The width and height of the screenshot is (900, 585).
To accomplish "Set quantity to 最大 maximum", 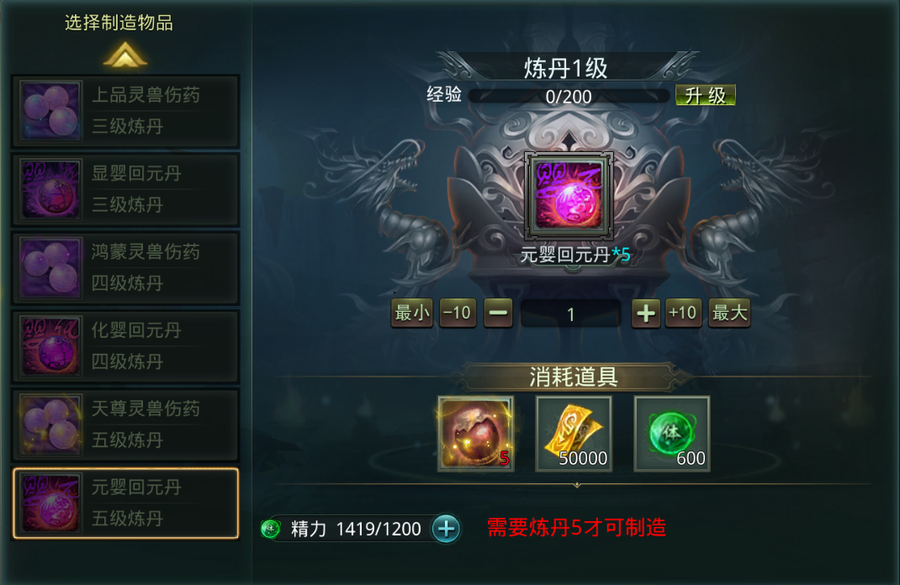I will pyautogui.click(x=730, y=313).
